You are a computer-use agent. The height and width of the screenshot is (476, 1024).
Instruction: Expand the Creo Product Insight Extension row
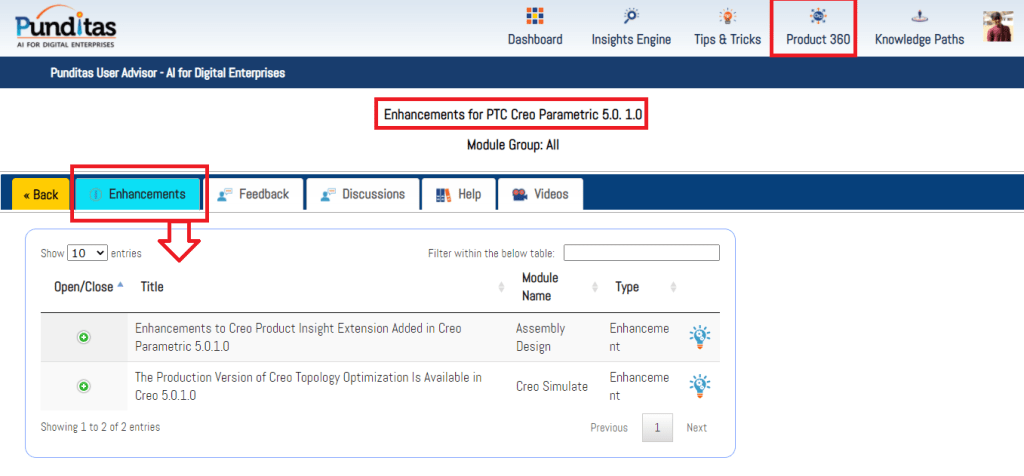point(84,337)
